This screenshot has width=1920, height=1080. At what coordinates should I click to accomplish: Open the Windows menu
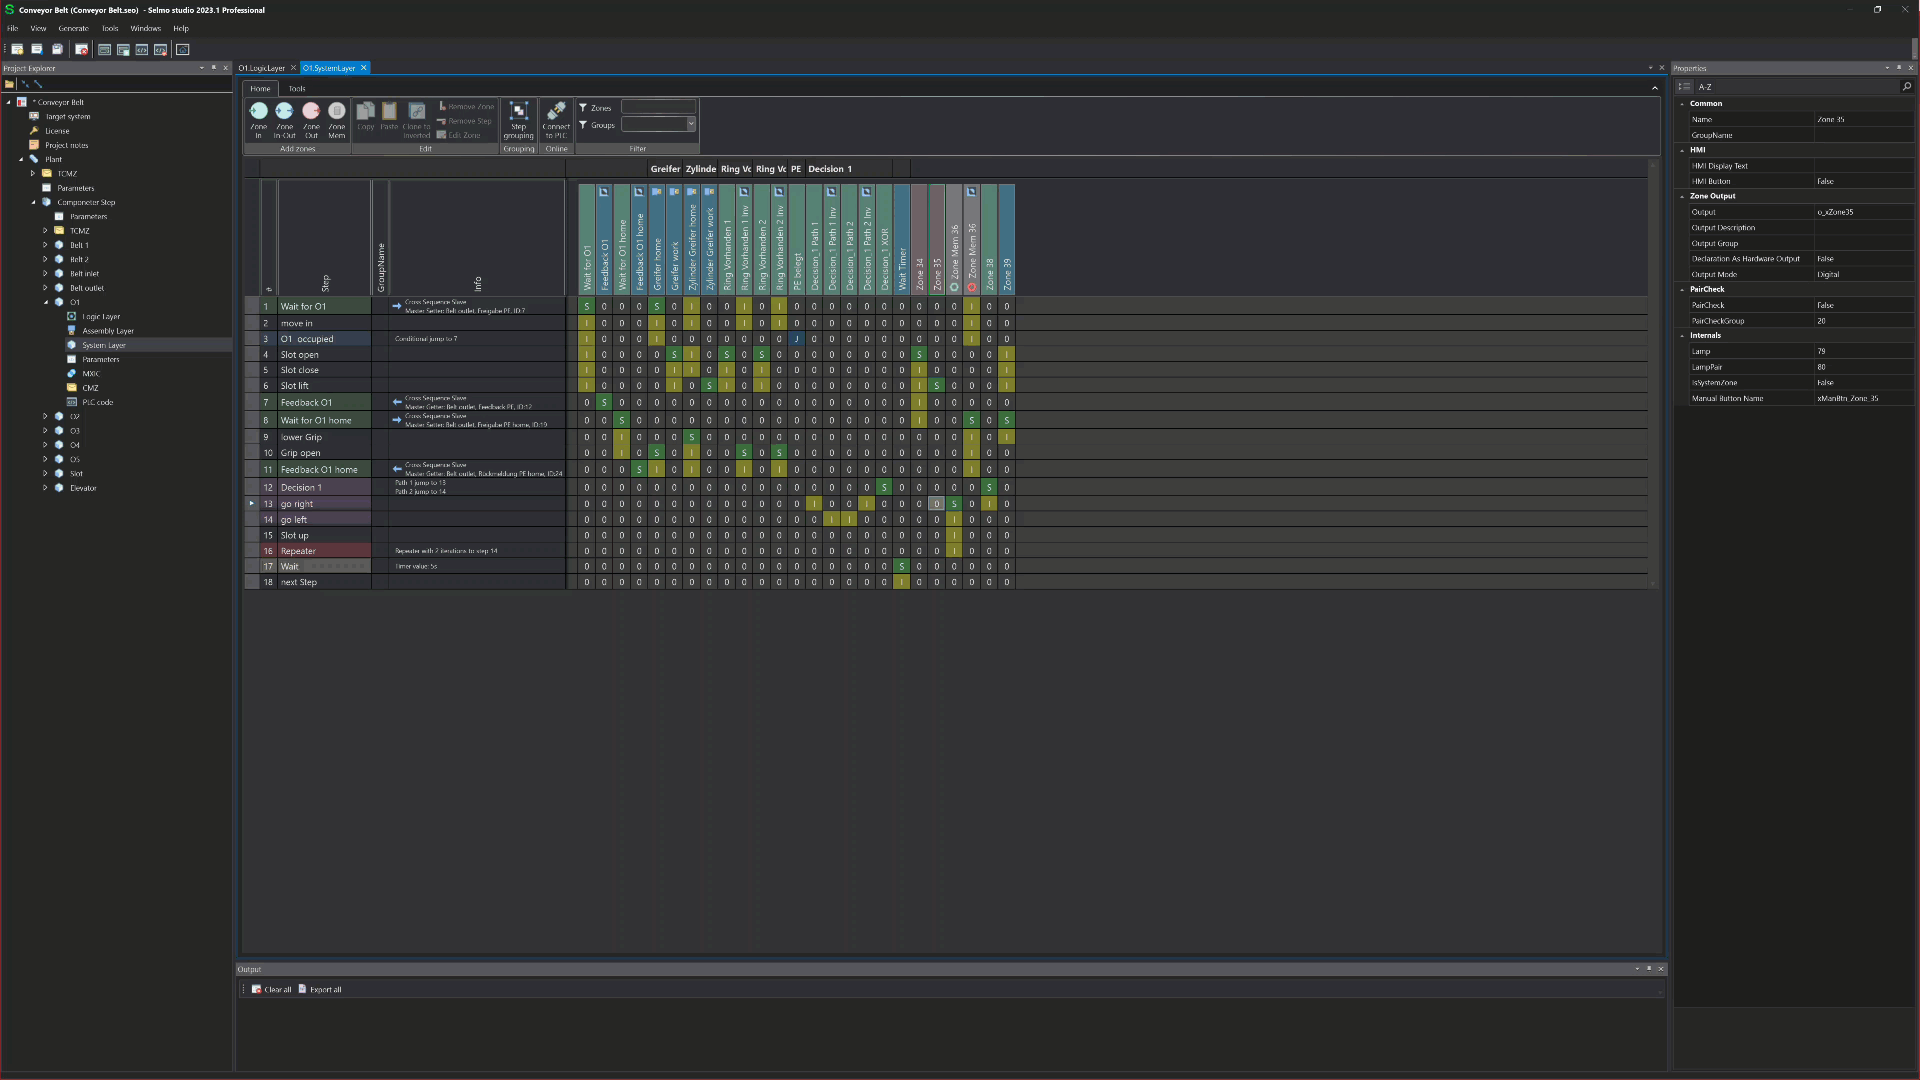click(x=145, y=28)
